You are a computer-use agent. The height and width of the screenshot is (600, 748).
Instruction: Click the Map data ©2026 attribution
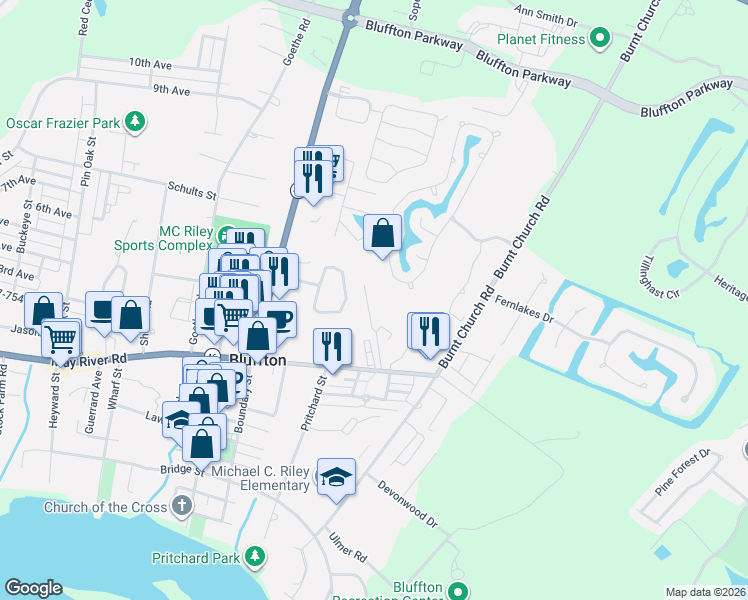[x=706, y=592]
